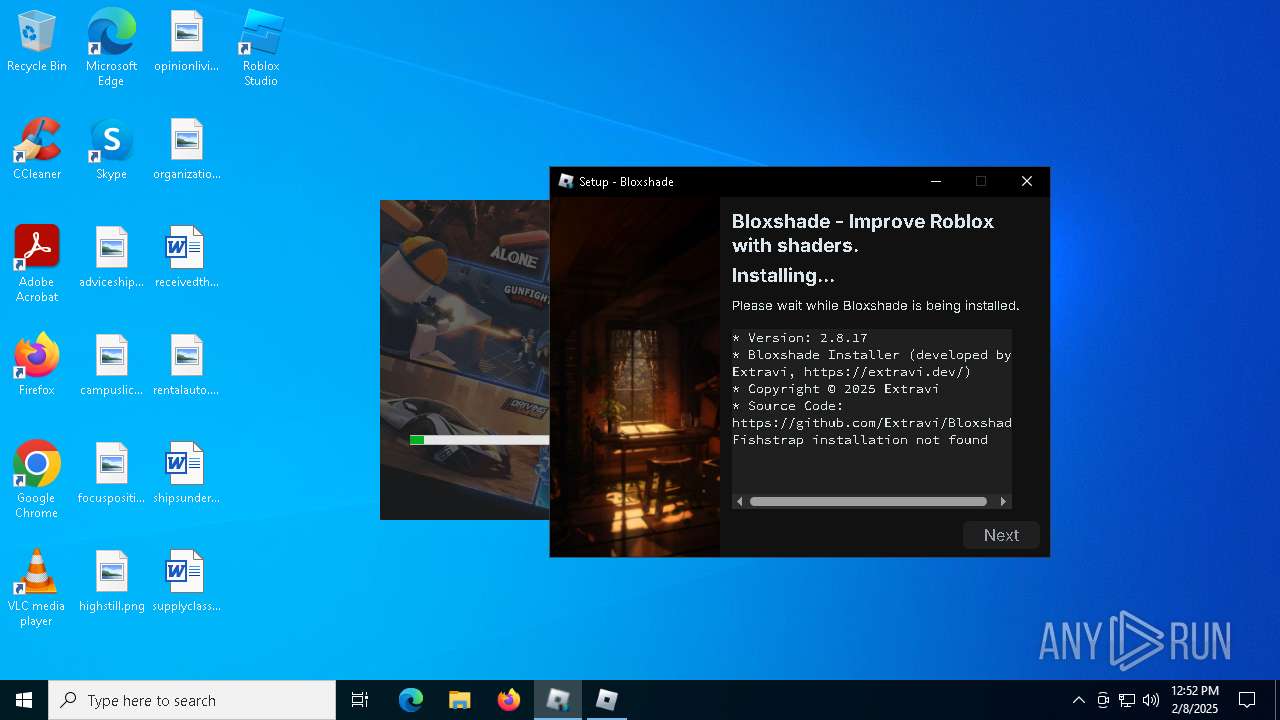
Task: Click the Roblox splash image behind setup
Action: 465,360
